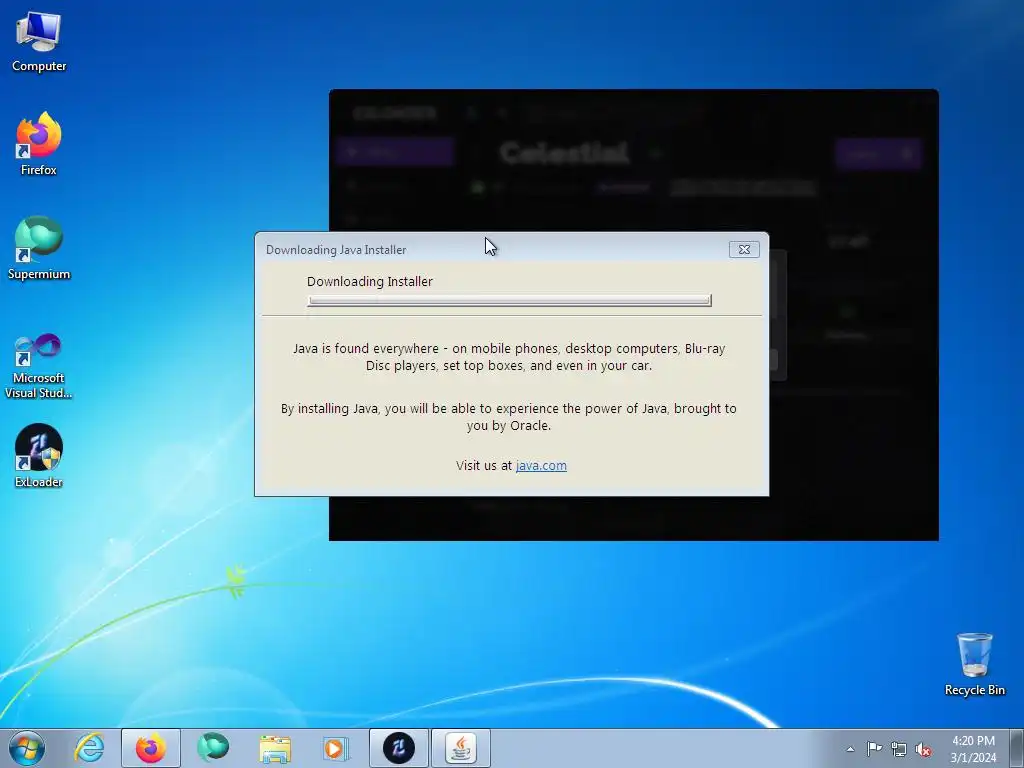Open Windows Media Player from taskbar
This screenshot has height=768, width=1024.
point(336,748)
